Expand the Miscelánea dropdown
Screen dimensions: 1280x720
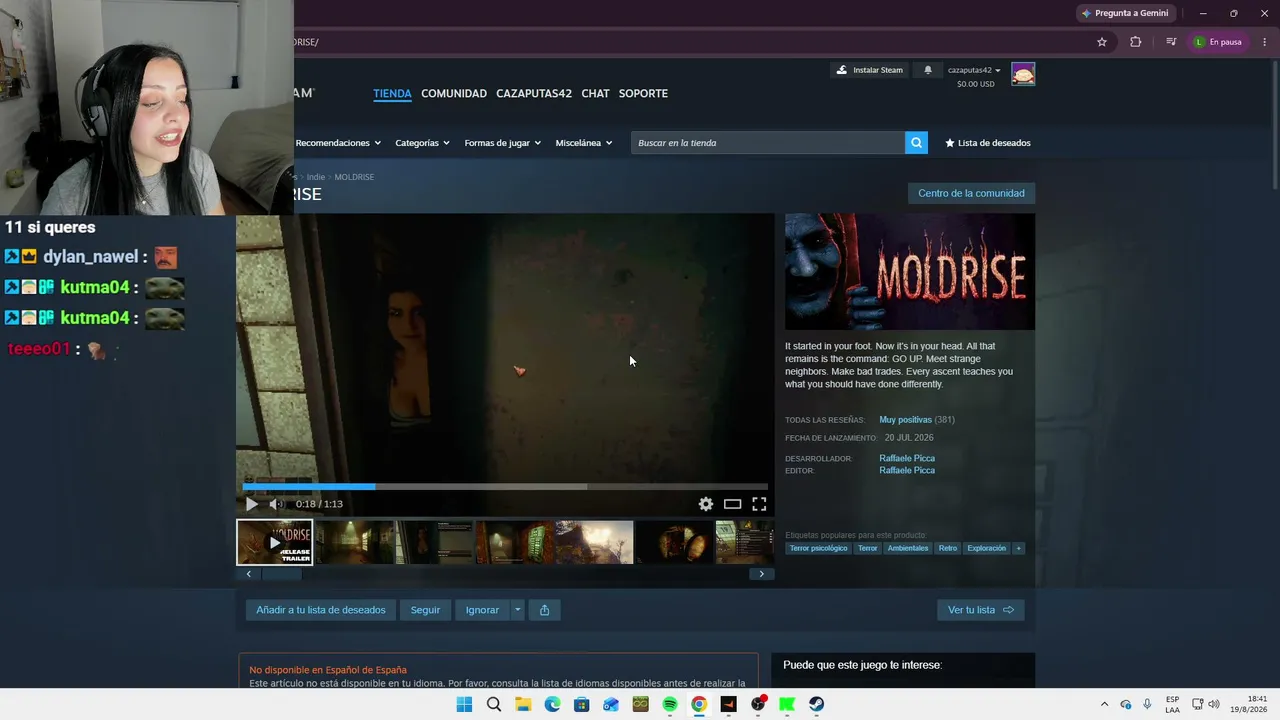coord(584,143)
